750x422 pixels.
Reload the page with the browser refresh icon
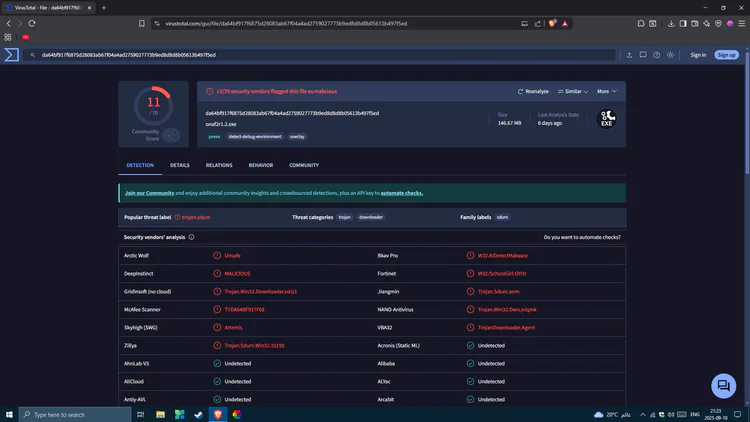click(32, 23)
